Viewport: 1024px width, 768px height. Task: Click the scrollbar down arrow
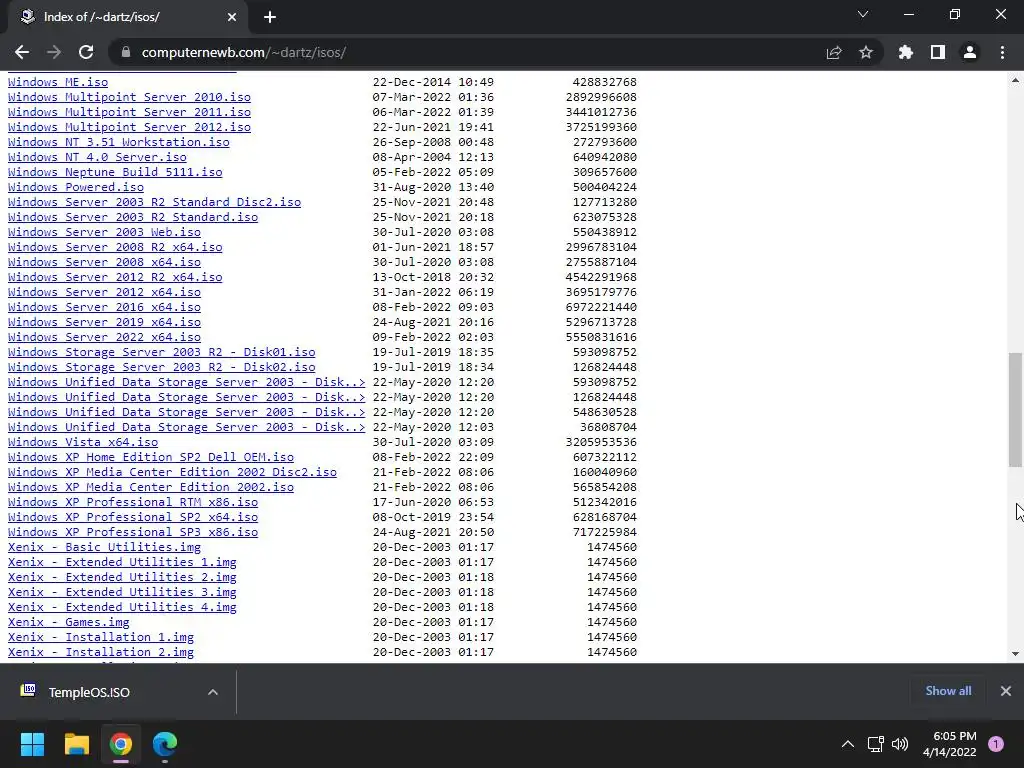pyautogui.click(x=1015, y=654)
